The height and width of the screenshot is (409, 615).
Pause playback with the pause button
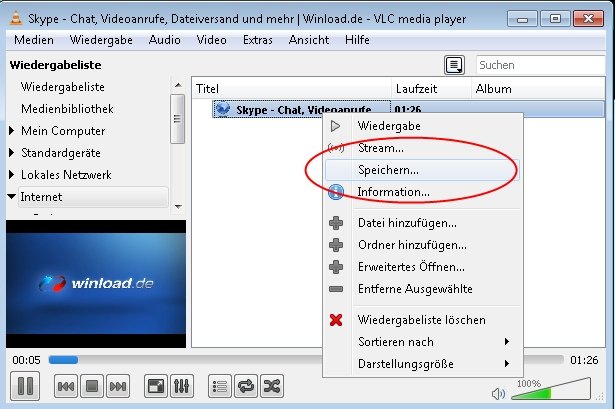[x=25, y=386]
